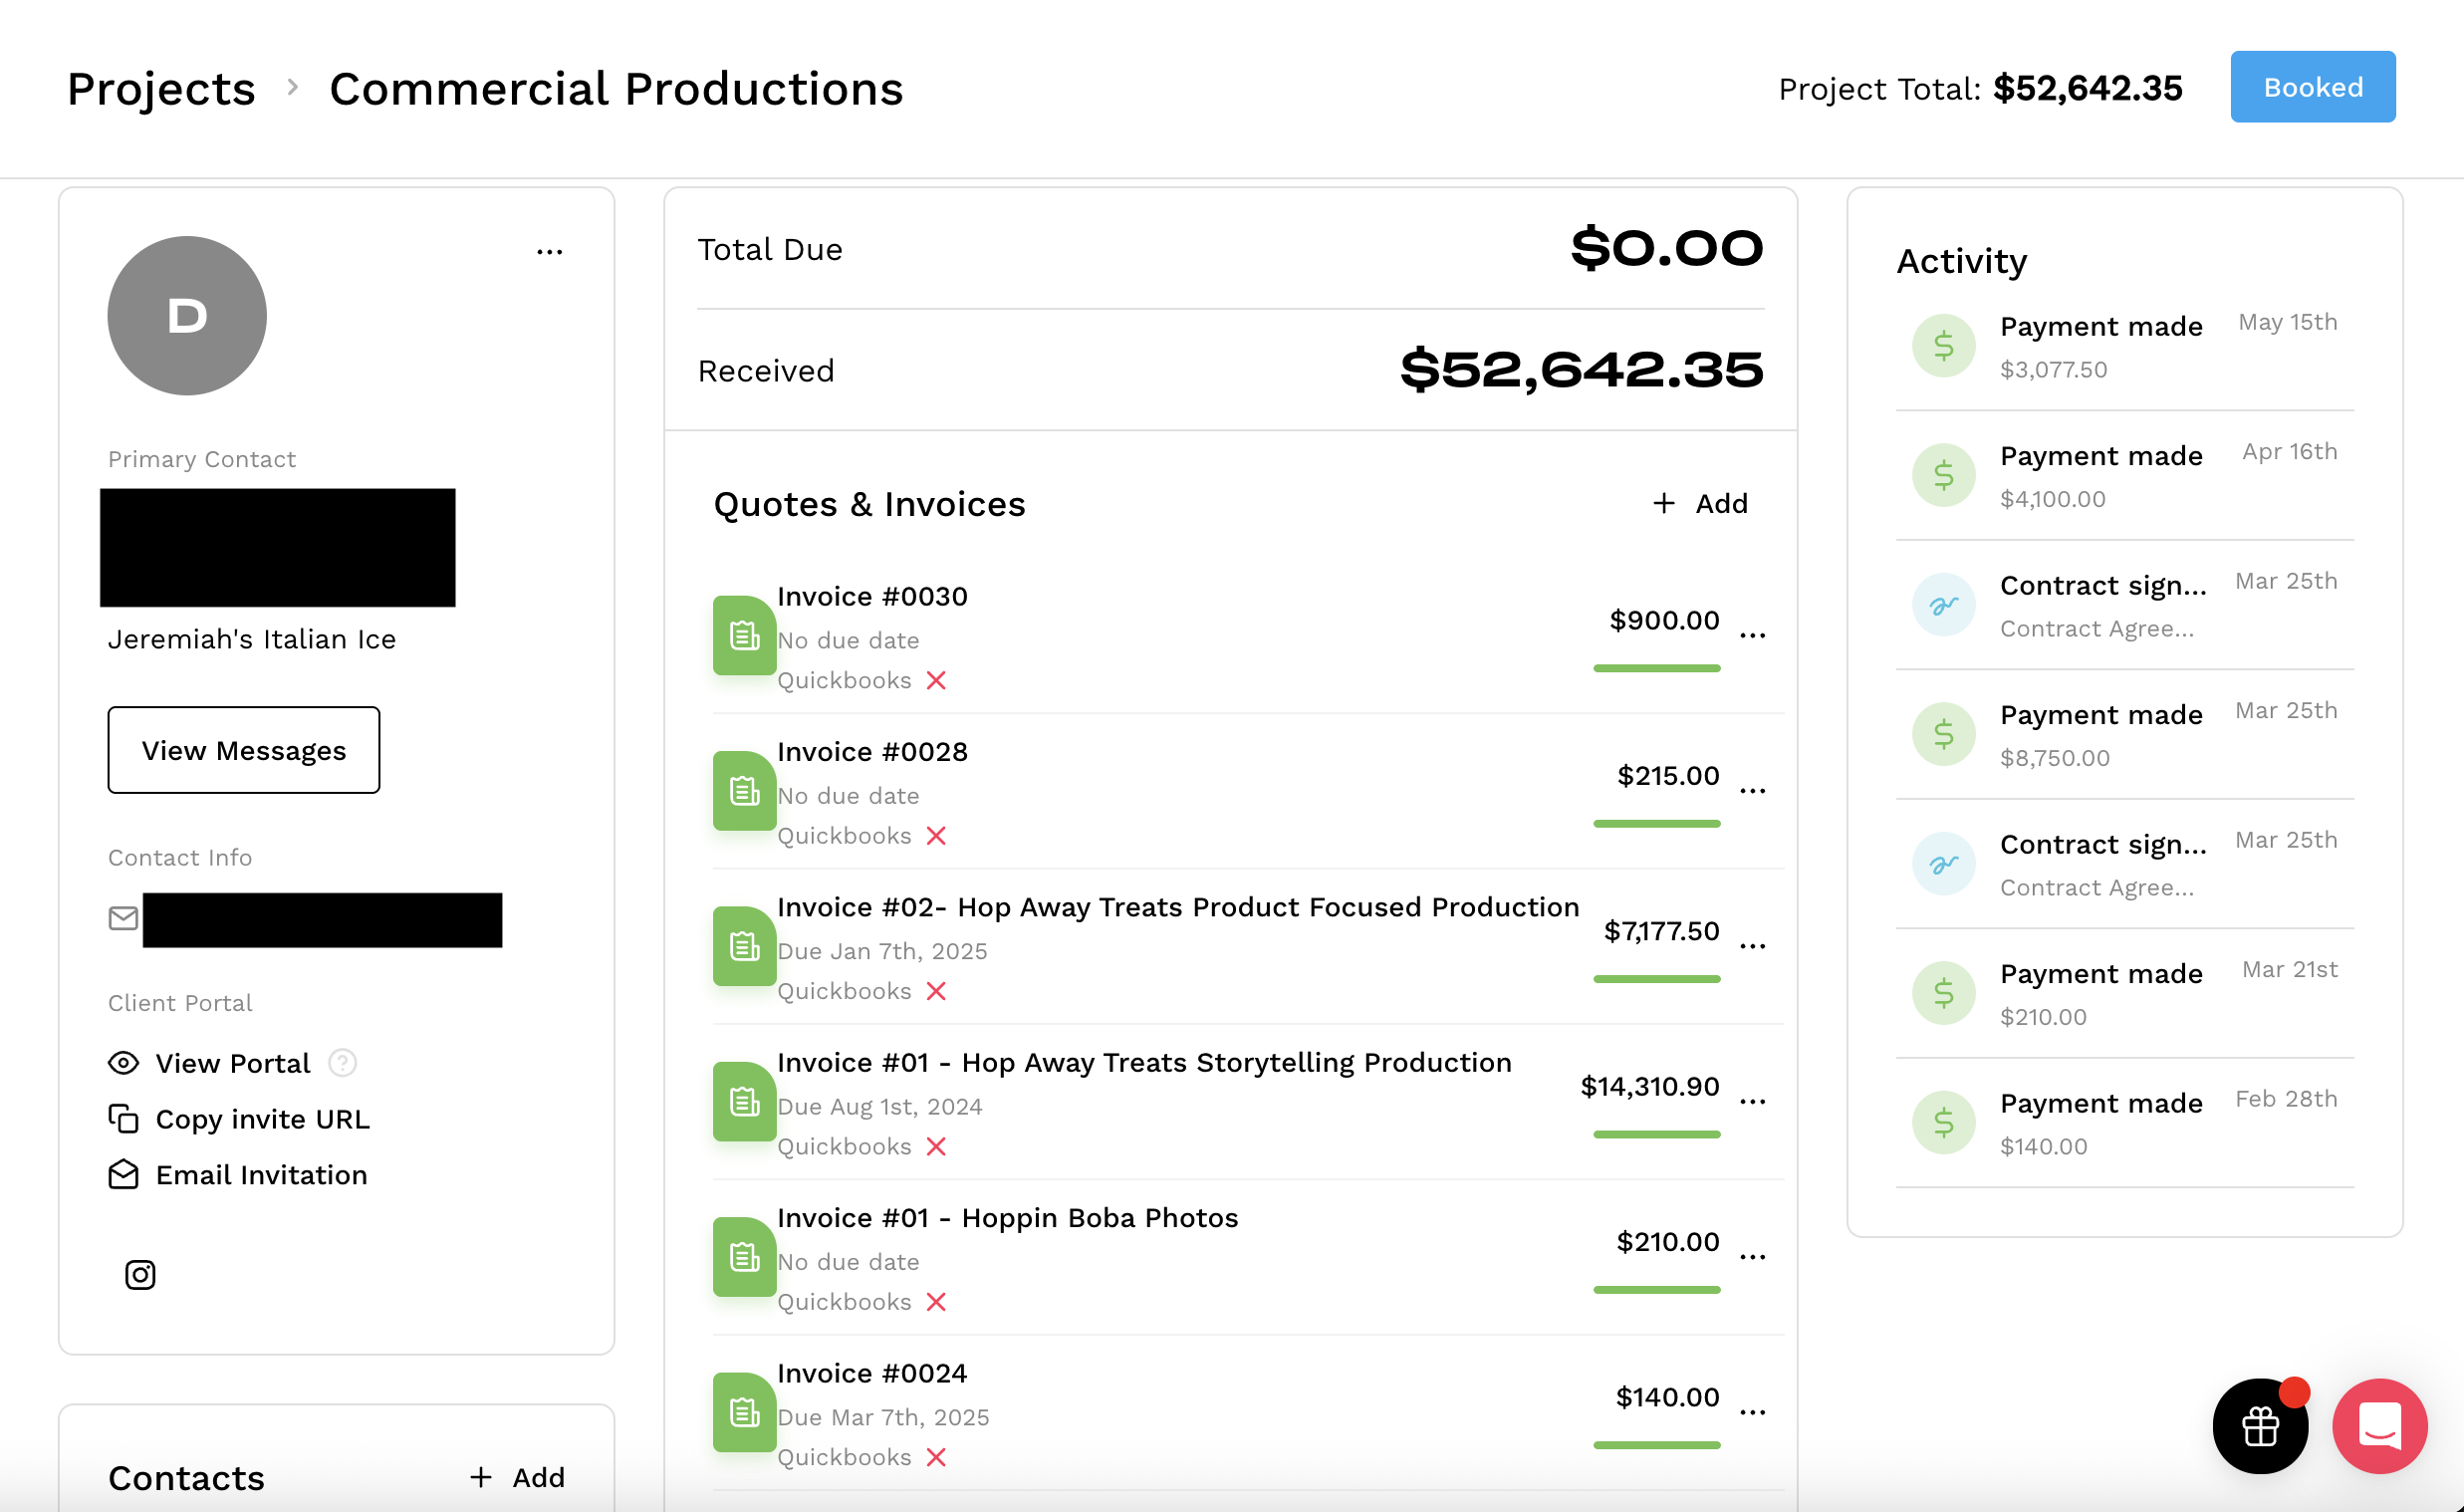This screenshot has height=1512, width=2464.
Task: Open the Booked status dropdown
Action: [x=2312, y=87]
